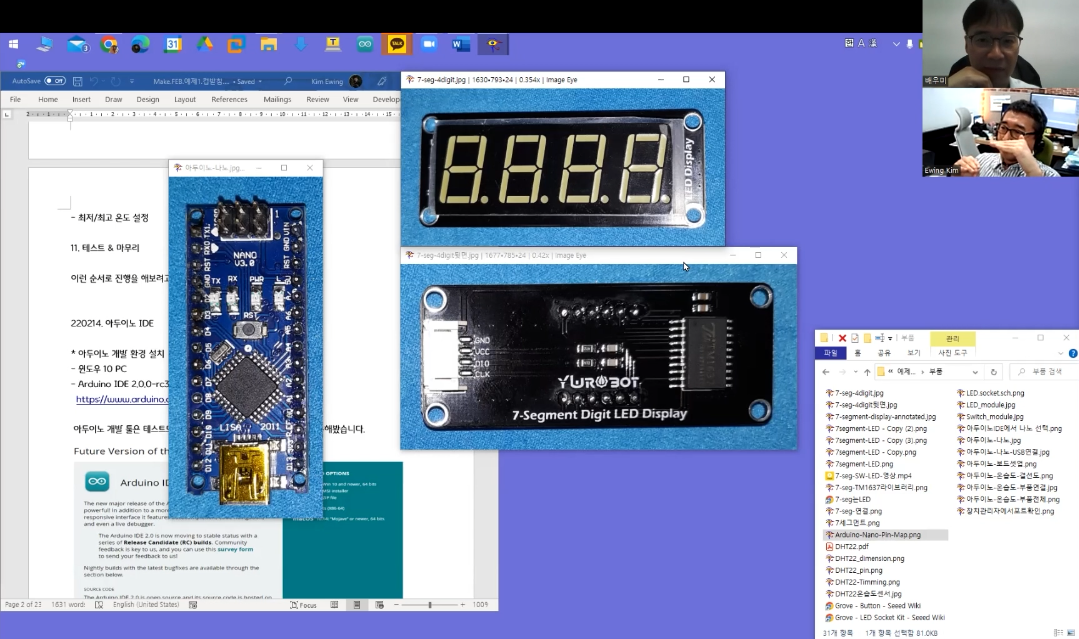Switch Explorer to the details view
The width and height of the screenshot is (1079, 639).
coord(1058,633)
